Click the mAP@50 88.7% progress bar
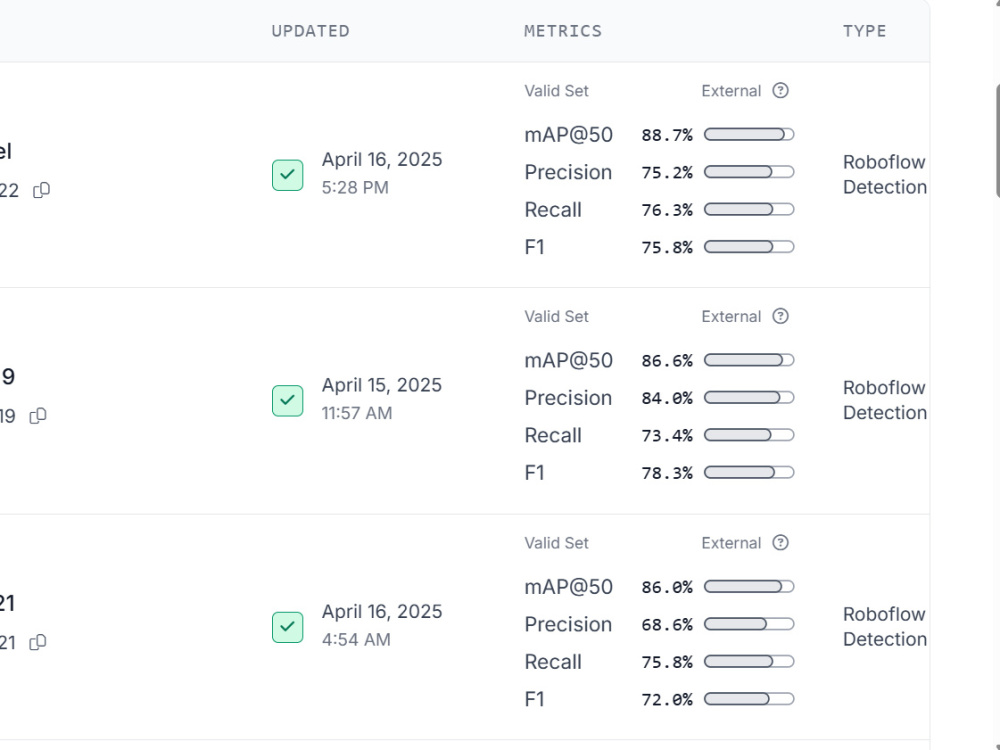 749,135
